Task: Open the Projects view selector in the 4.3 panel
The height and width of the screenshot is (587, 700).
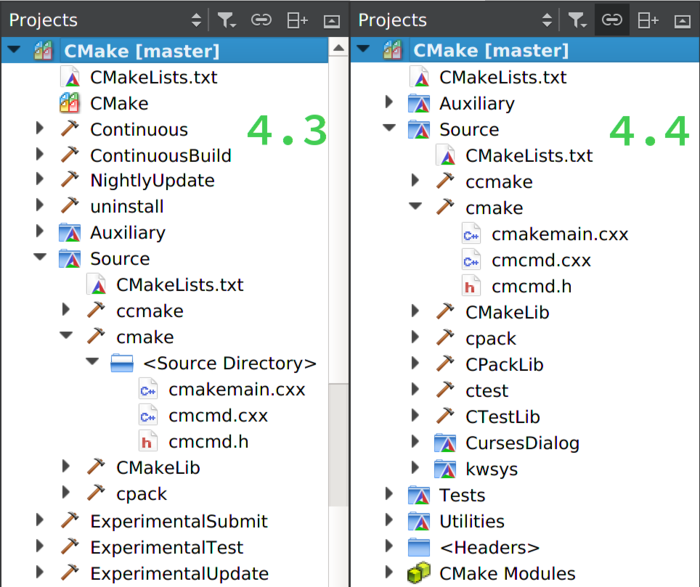Action: click(x=196, y=19)
